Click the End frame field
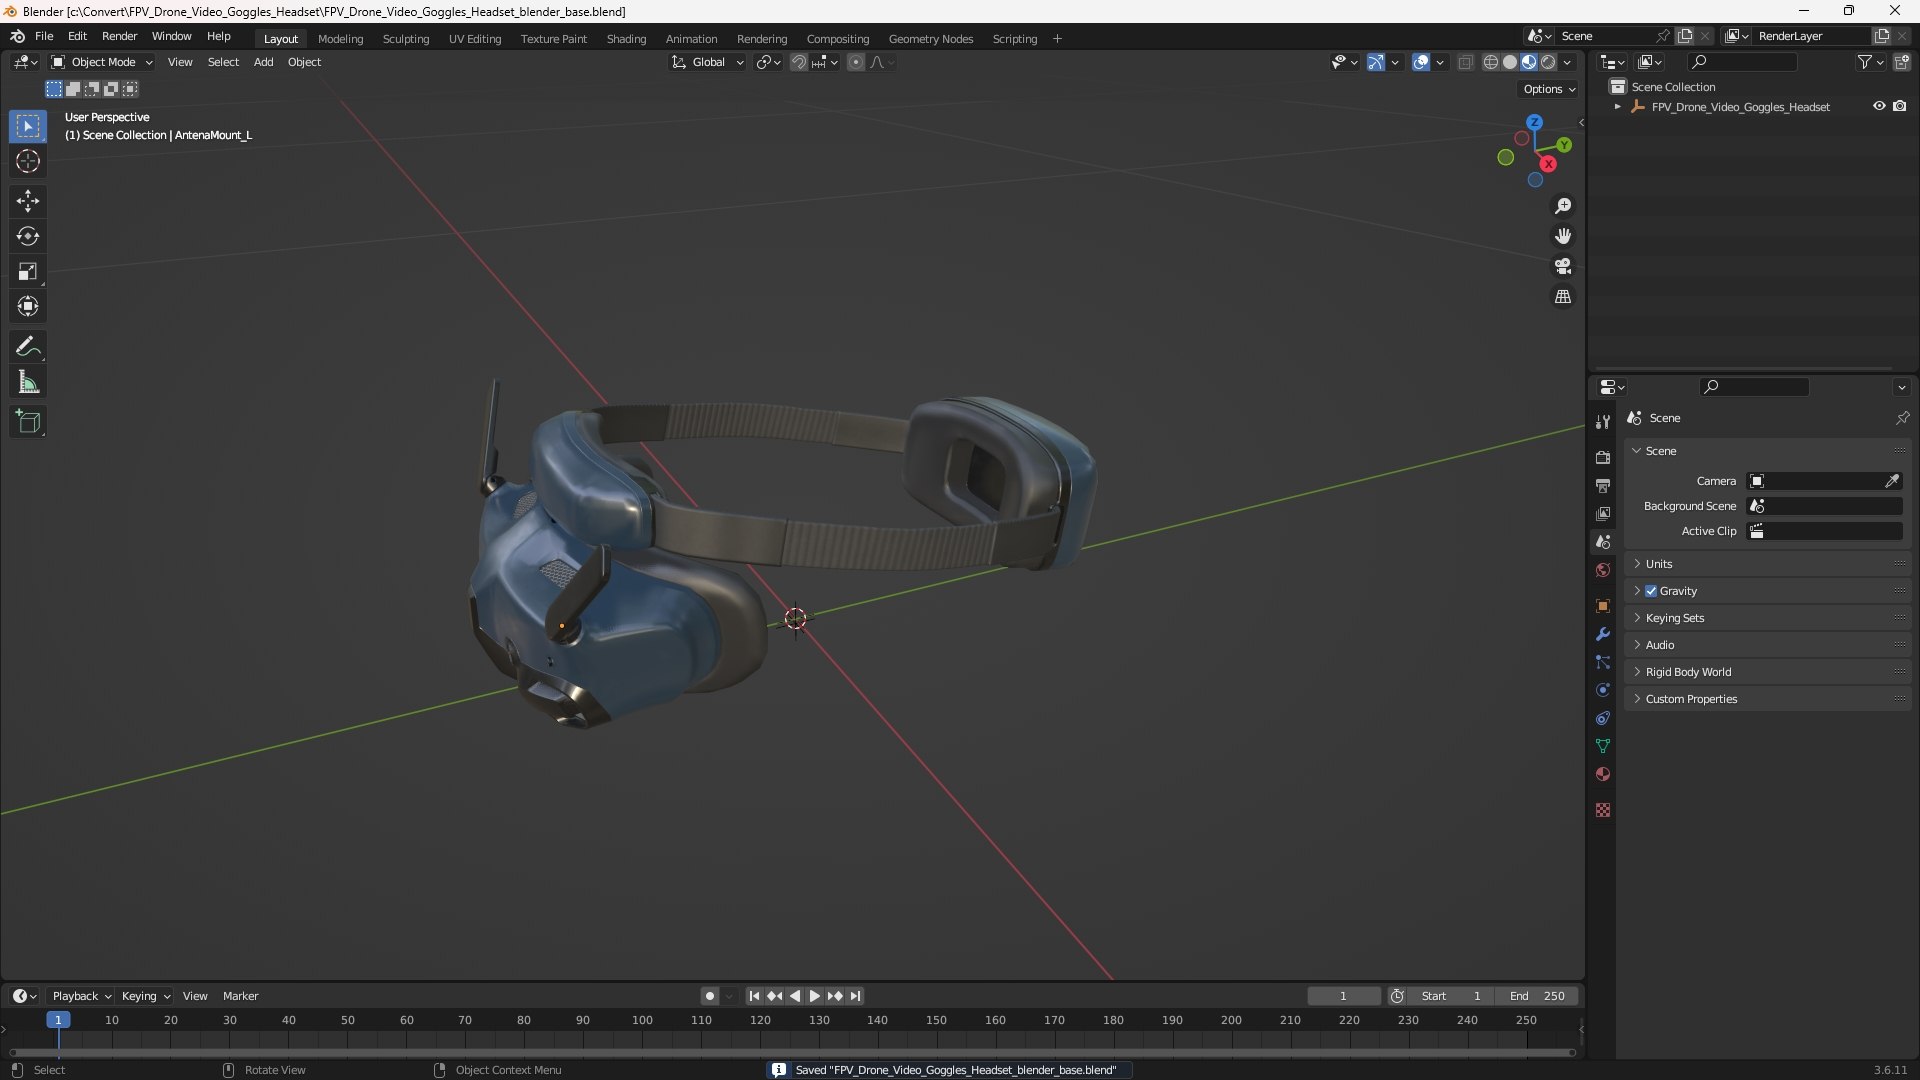This screenshot has width=1920, height=1080. [1537, 996]
